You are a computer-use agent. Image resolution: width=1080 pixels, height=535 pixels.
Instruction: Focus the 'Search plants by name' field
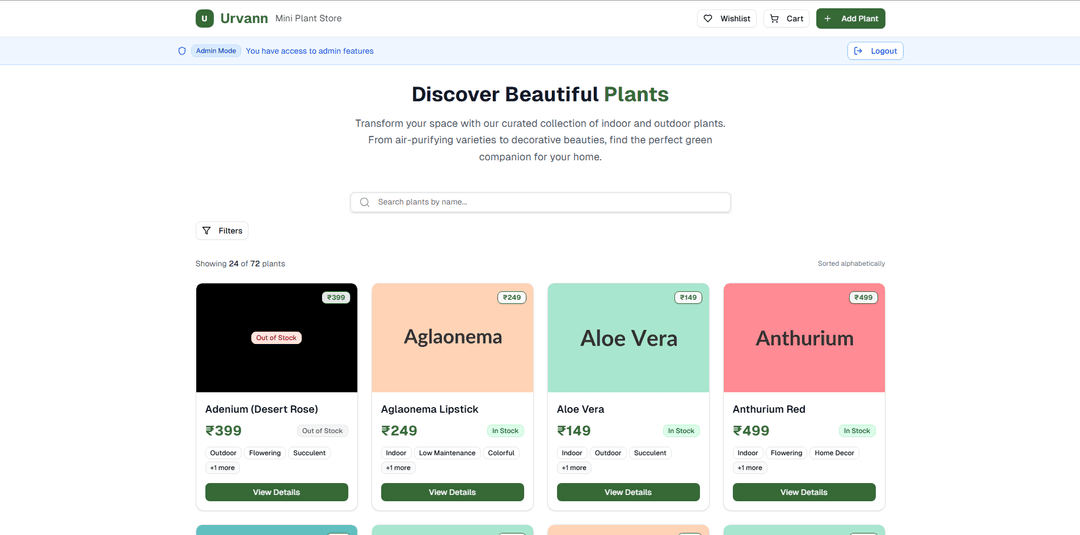548,202
